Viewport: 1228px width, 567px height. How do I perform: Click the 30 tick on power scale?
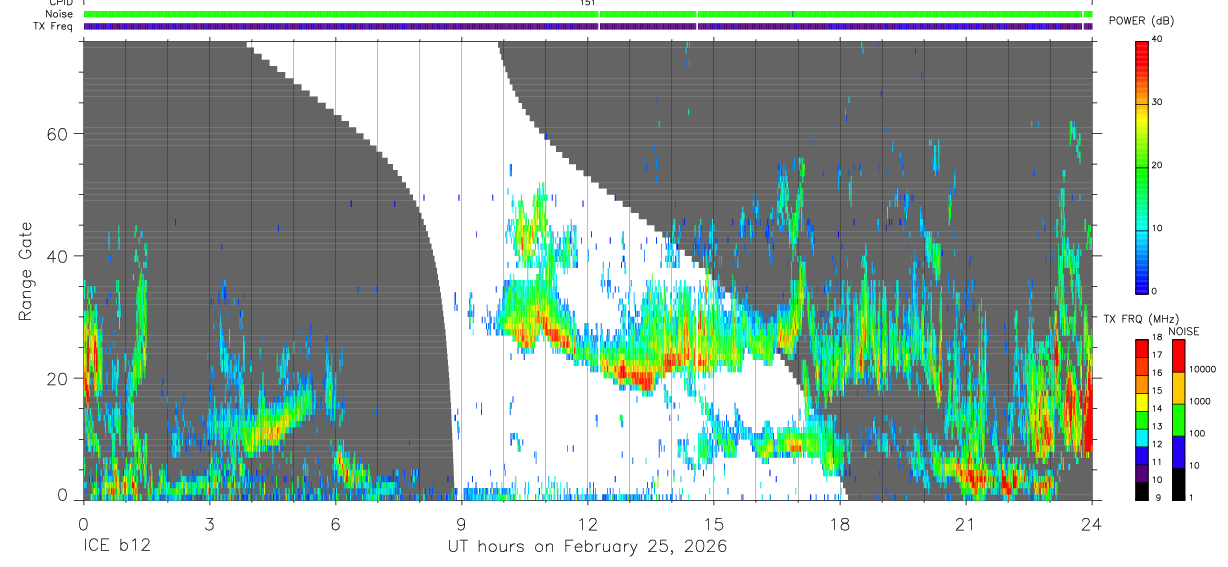tap(1157, 102)
